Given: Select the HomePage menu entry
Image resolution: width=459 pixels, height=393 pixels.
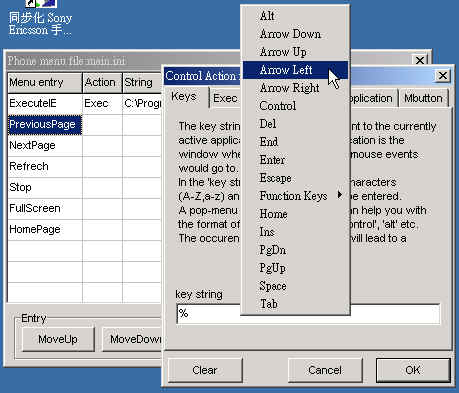Looking at the screenshot, I should click(45, 229).
